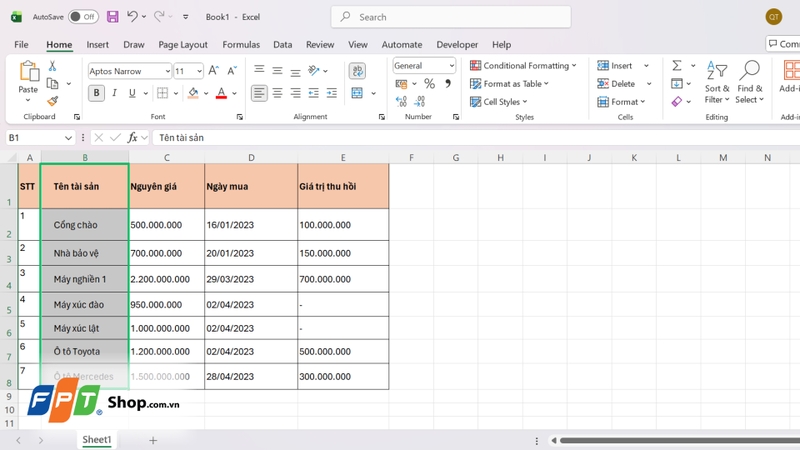
Task: Click the Increase Font Size icon
Action: (214, 70)
